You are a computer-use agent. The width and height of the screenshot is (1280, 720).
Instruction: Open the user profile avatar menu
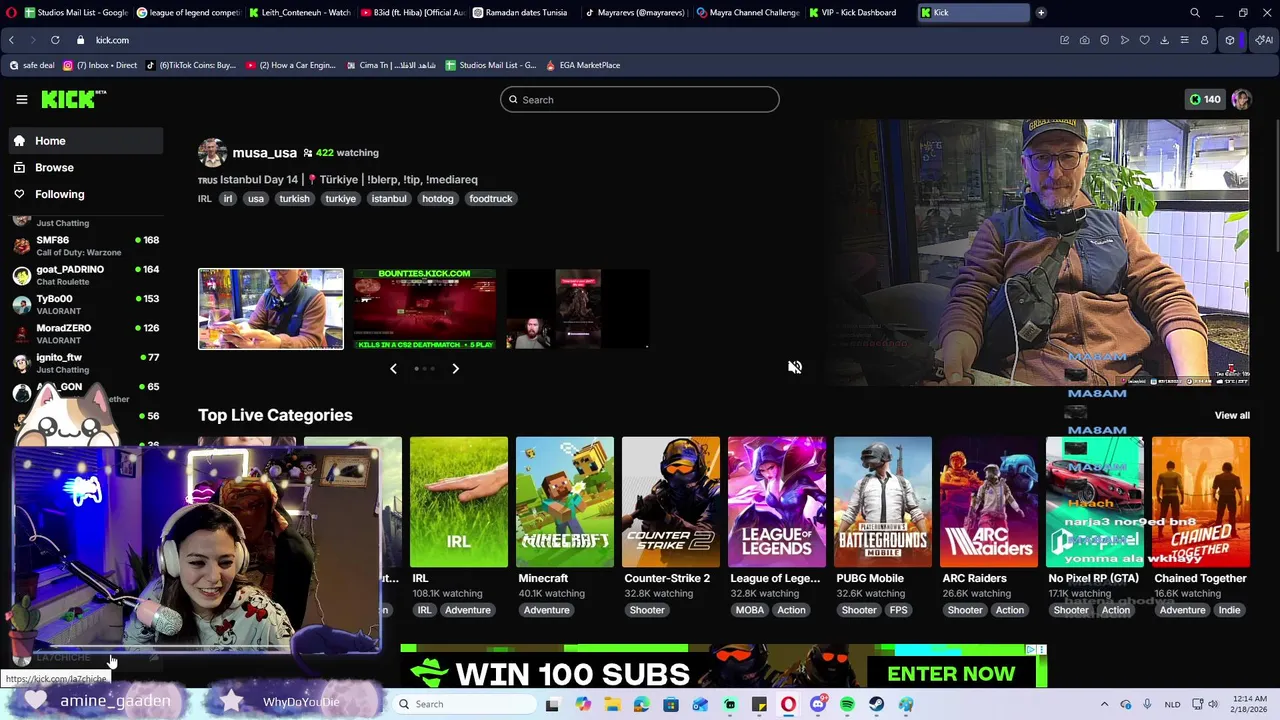coord(1241,99)
